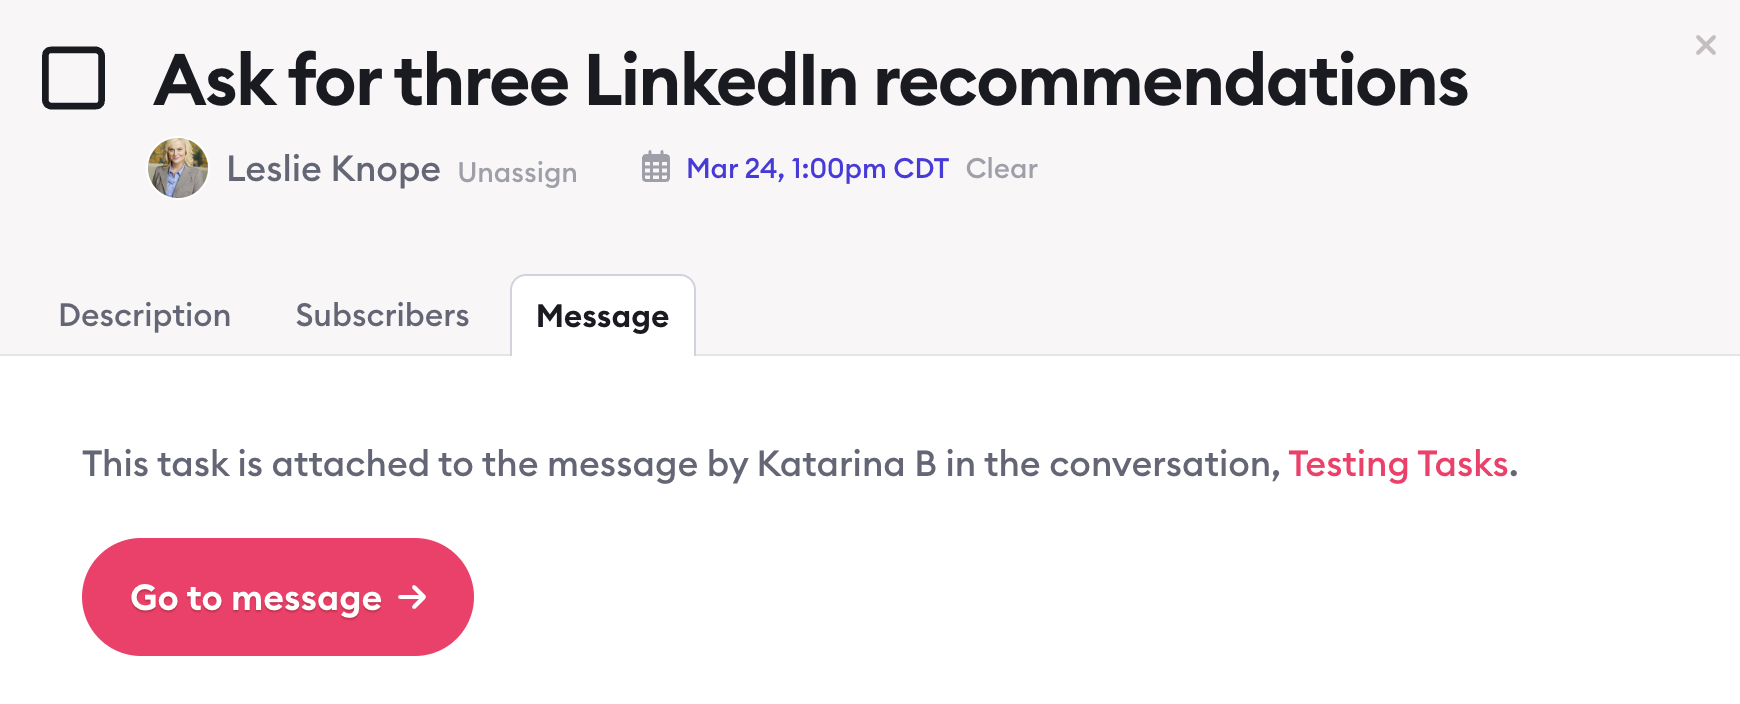Image resolution: width=1740 pixels, height=704 pixels.
Task: Open the due date calendar icon
Action: (x=656, y=167)
